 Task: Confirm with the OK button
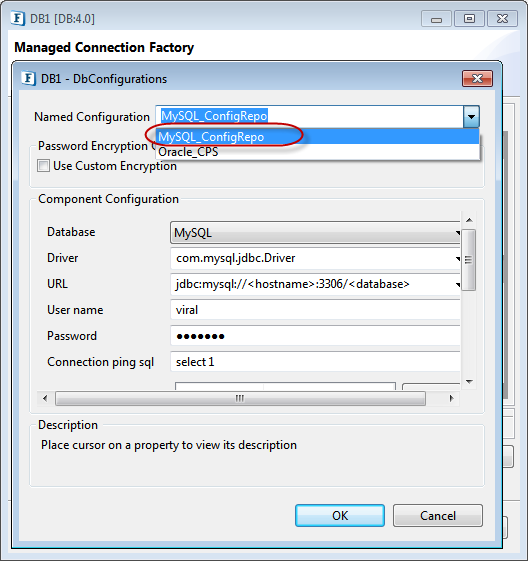point(340,516)
